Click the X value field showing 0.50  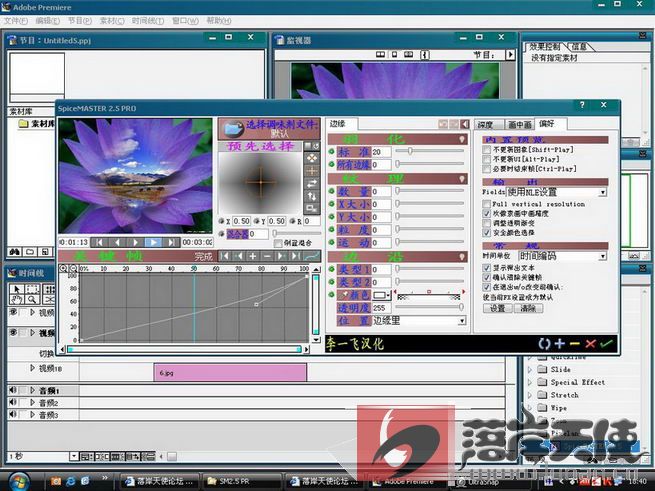pos(241,221)
